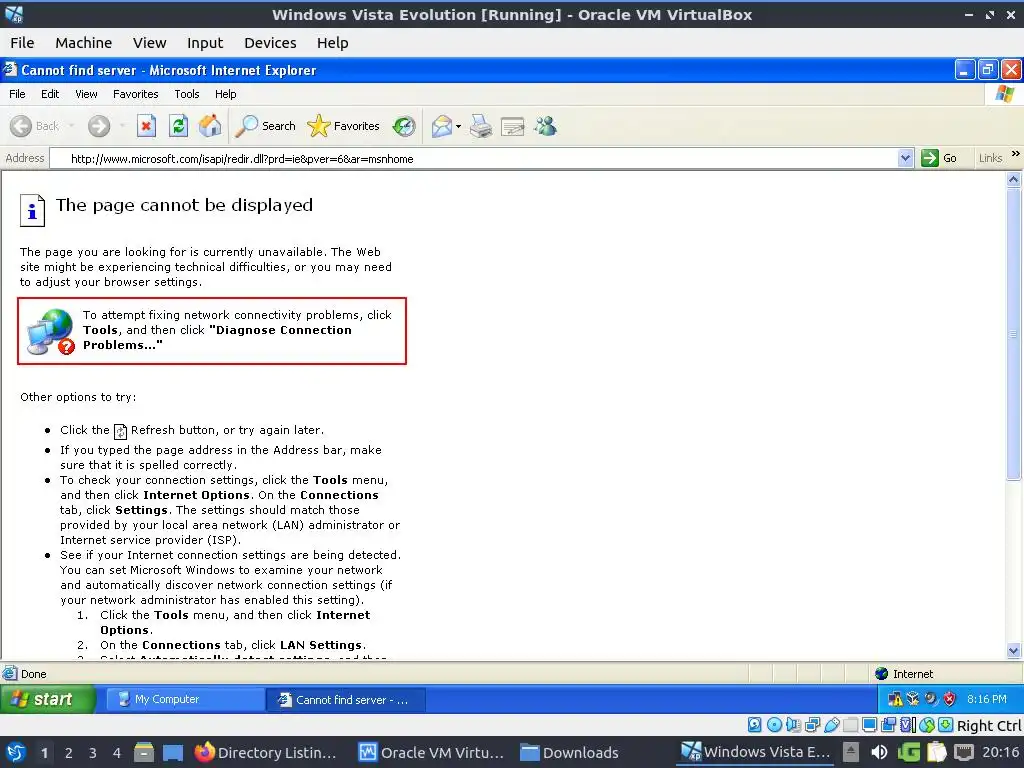The width and height of the screenshot is (1024, 768).
Task: Open the IE Tools menu
Action: [187, 94]
